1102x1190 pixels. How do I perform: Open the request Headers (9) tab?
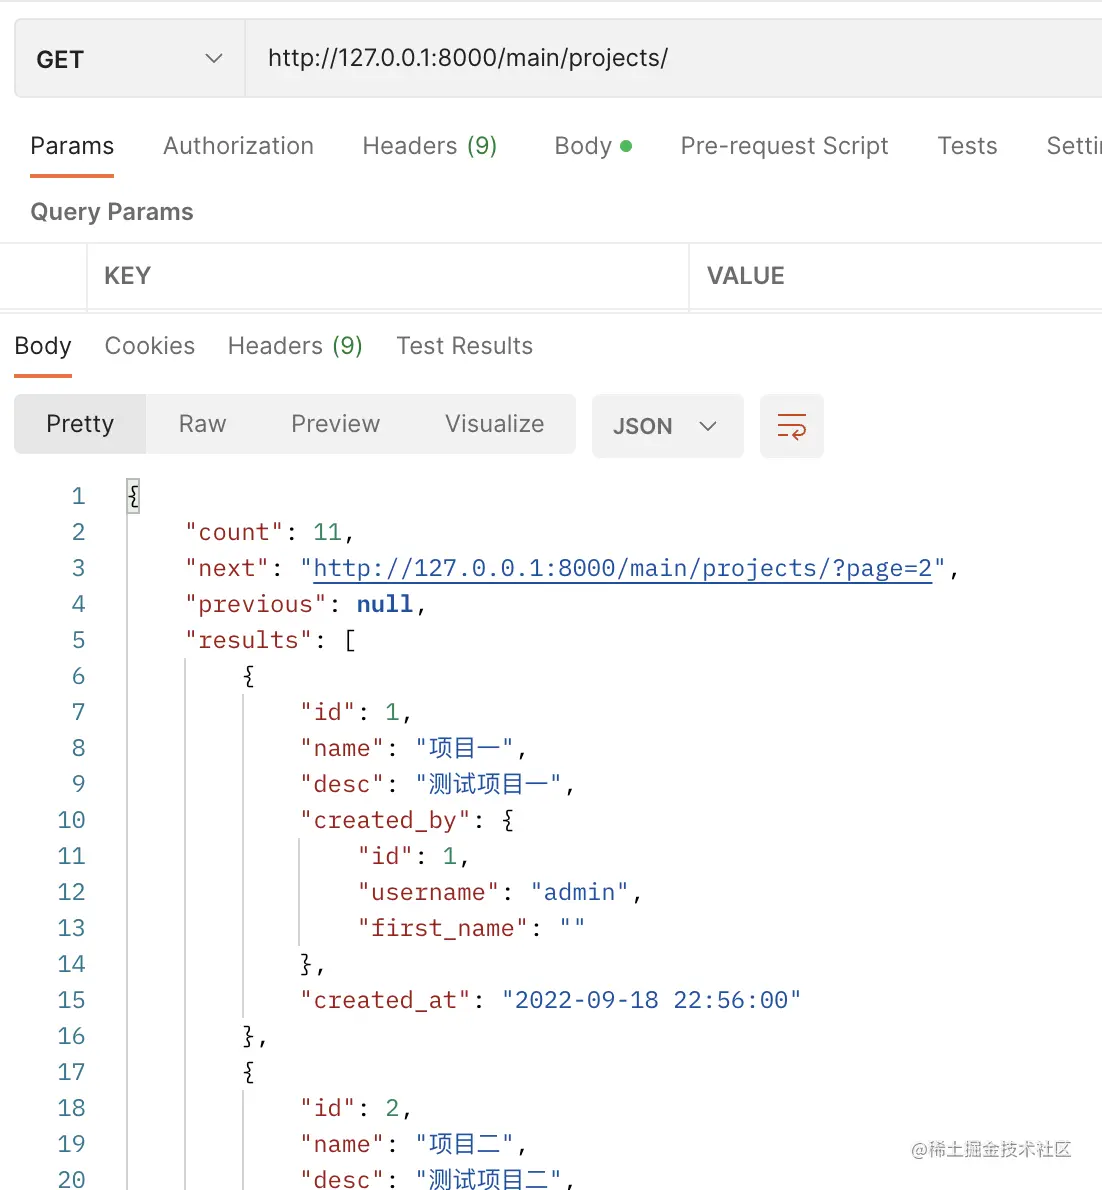429,146
